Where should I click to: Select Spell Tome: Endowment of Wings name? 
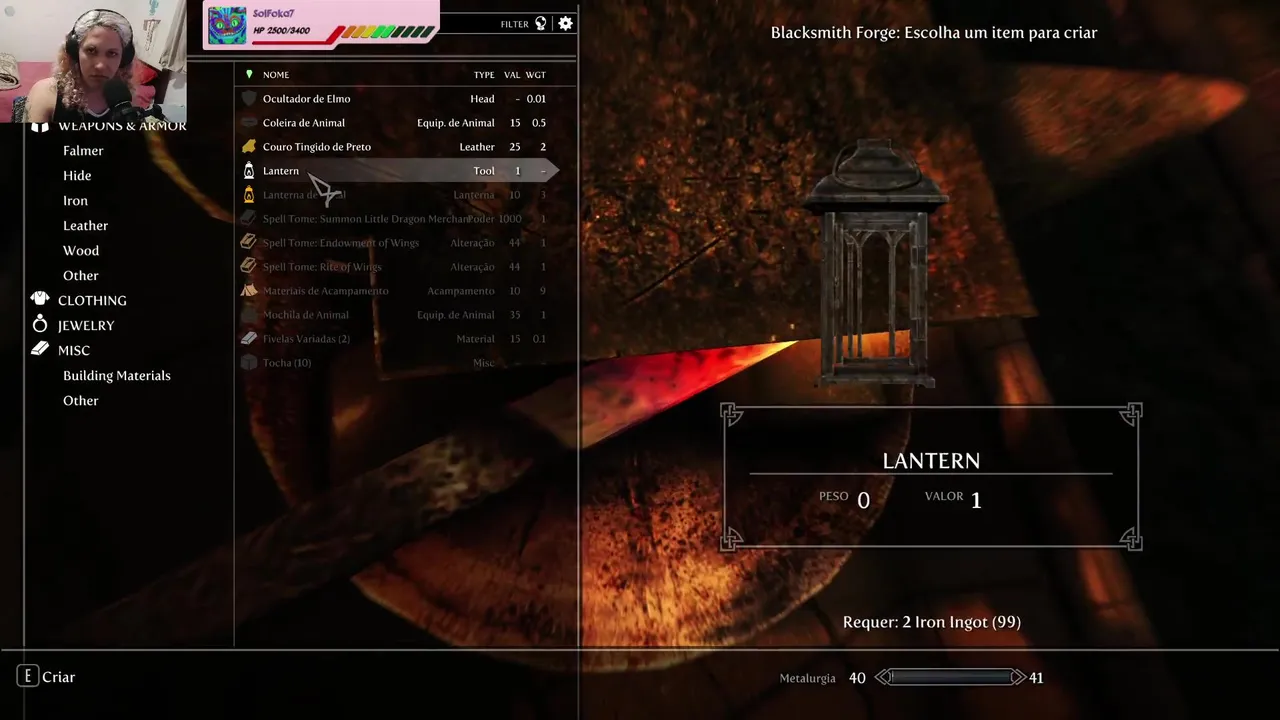tap(341, 243)
